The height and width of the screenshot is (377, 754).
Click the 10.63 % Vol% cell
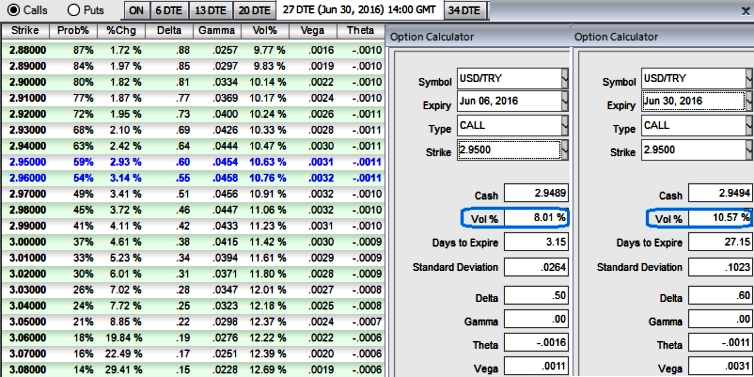click(268, 162)
